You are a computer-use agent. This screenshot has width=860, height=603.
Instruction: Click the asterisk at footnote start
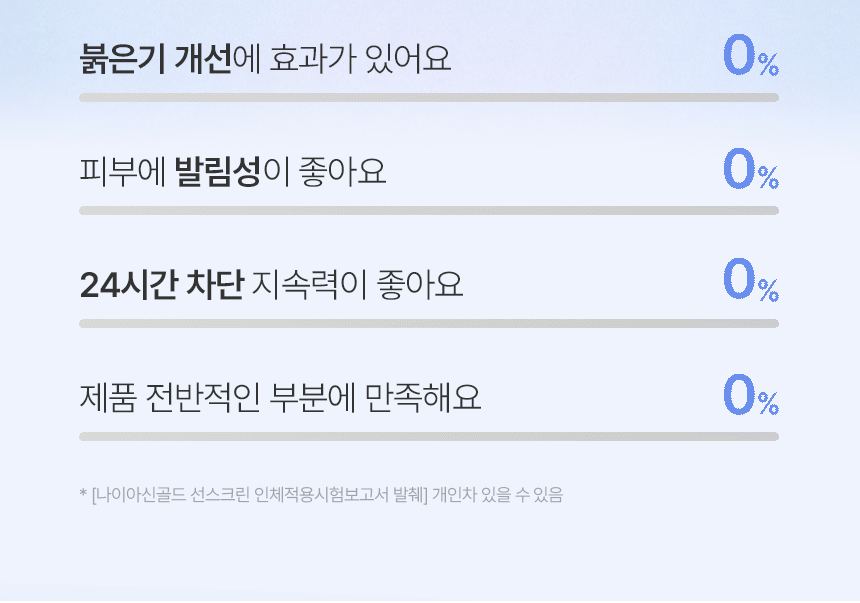coord(83,493)
